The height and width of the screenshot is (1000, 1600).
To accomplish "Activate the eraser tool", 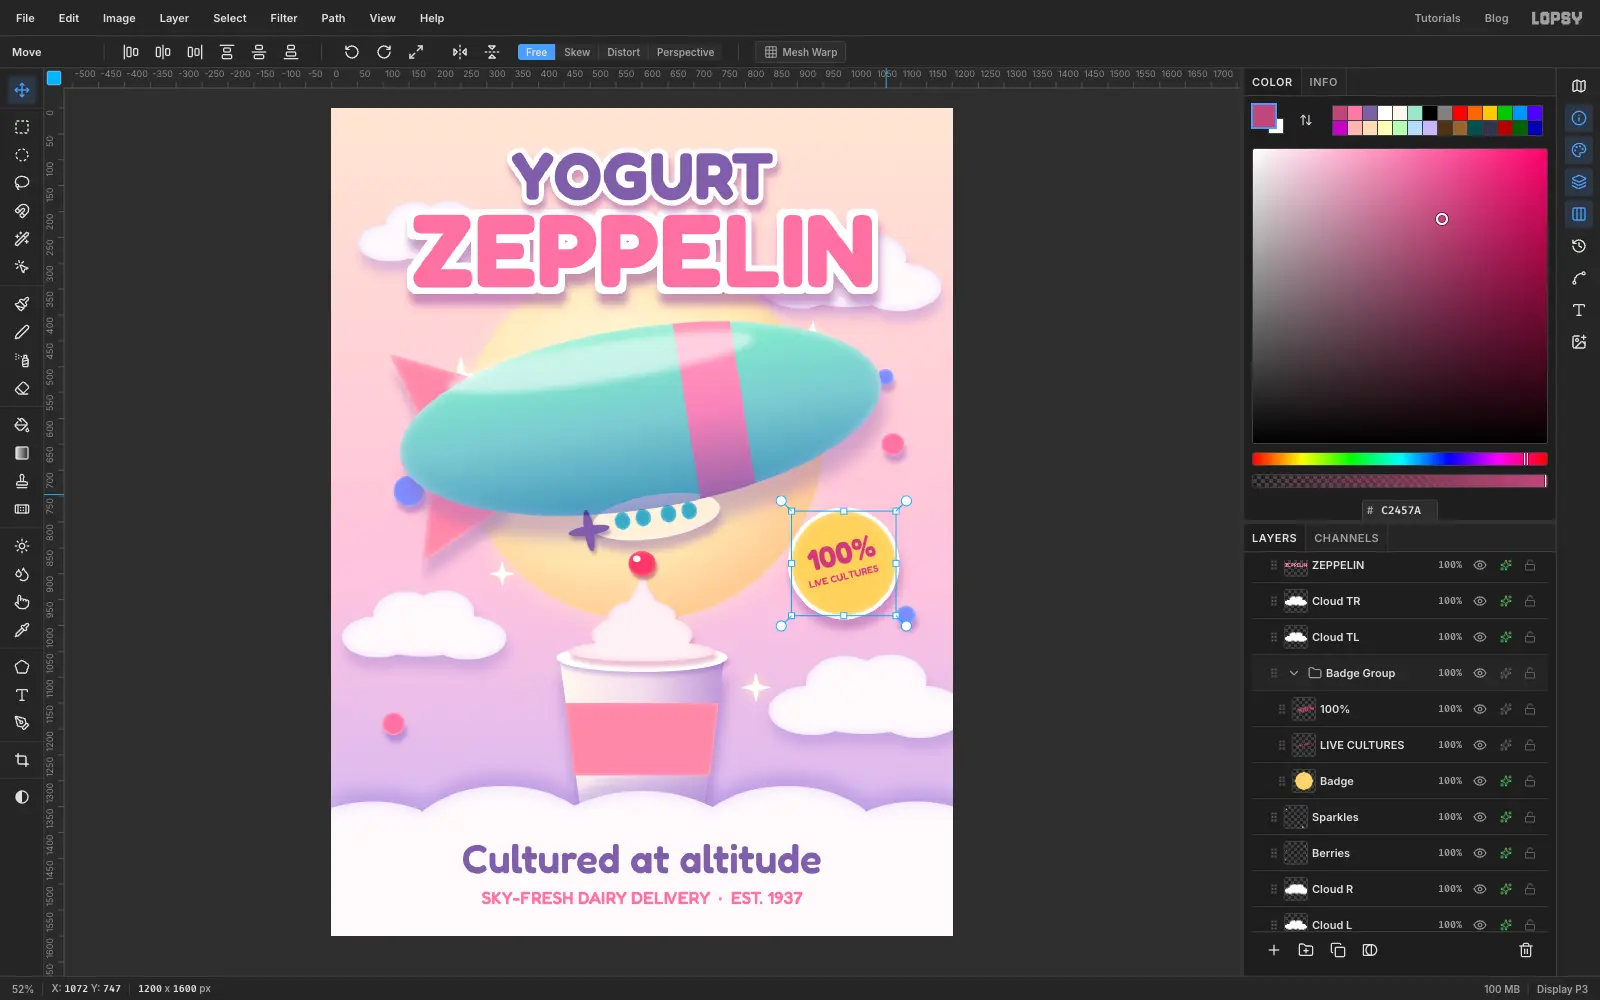I will tap(22, 388).
